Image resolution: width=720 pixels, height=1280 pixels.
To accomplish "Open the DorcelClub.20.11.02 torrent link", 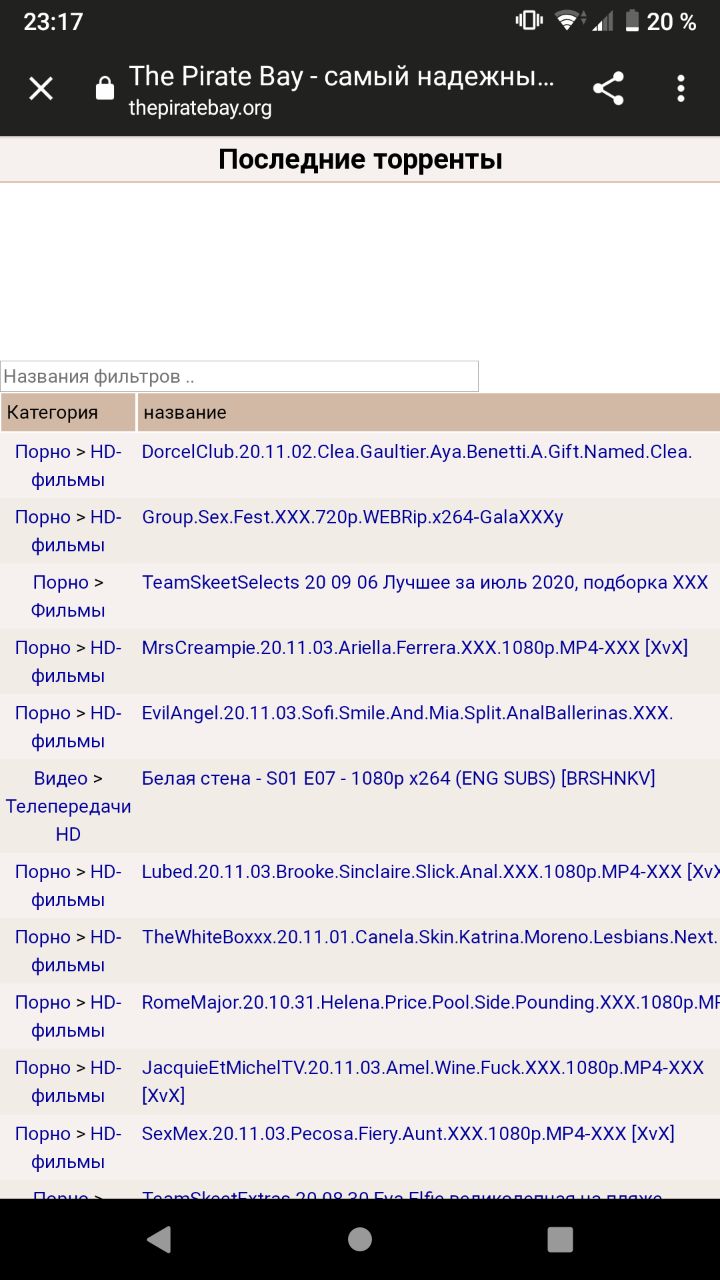I will pyautogui.click(x=417, y=452).
